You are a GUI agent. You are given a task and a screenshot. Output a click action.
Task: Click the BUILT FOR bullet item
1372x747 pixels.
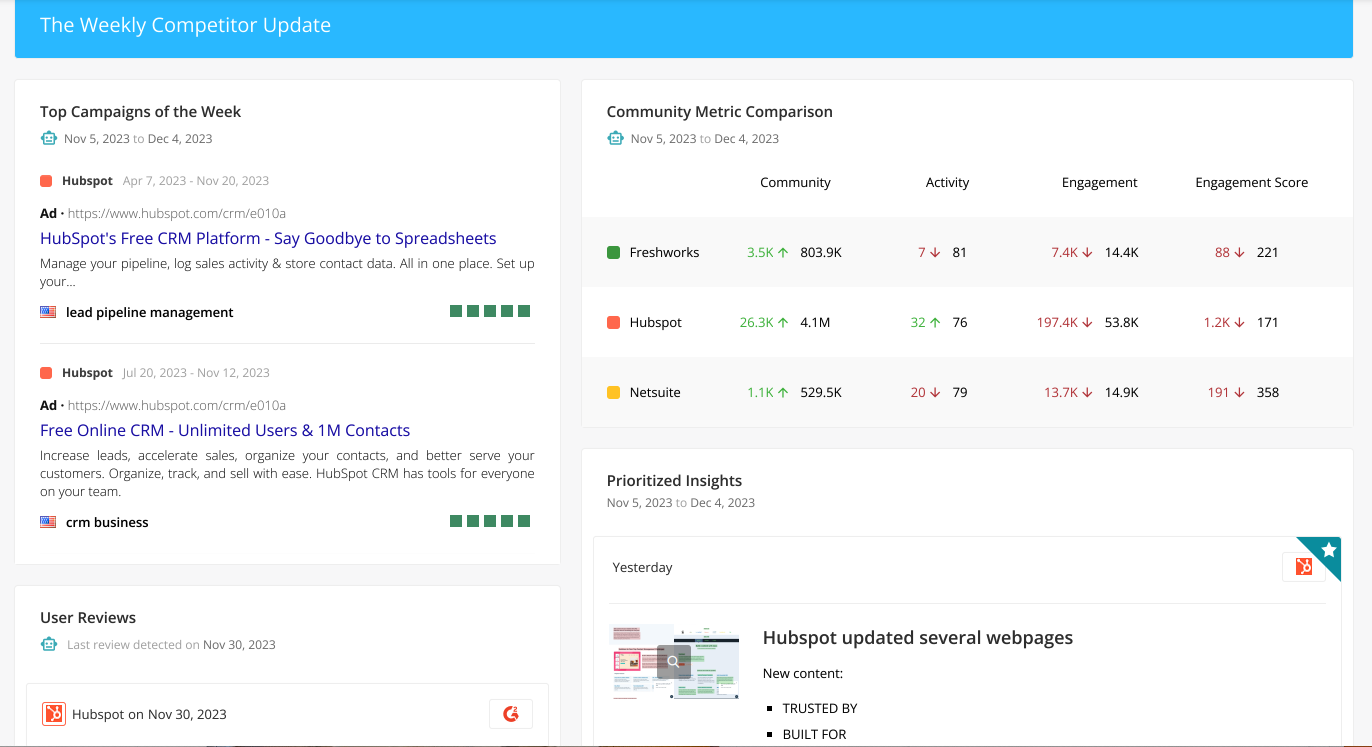[x=814, y=734]
